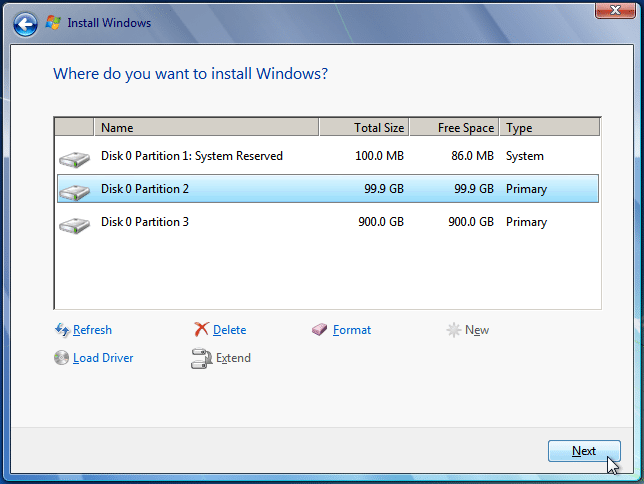The image size is (644, 484).
Task: Click the System type cell
Action: click(x=524, y=156)
